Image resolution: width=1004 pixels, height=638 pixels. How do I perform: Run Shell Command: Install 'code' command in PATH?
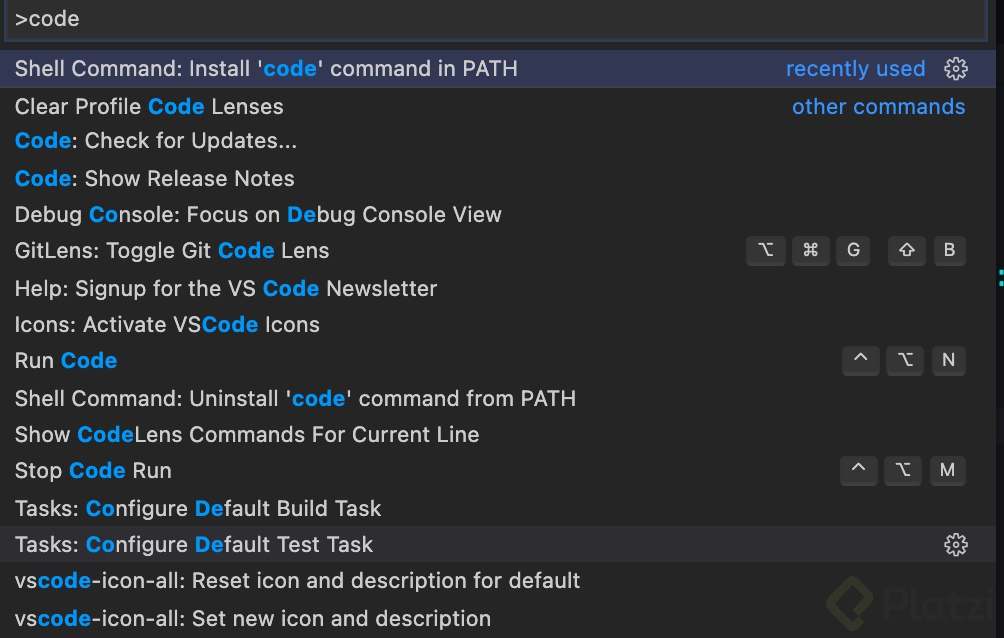tap(498, 69)
